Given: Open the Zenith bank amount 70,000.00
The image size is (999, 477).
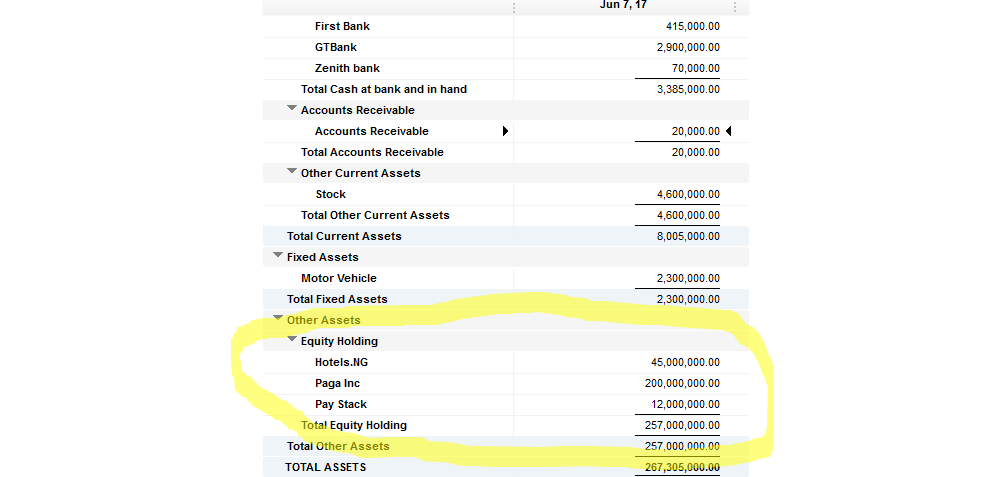Looking at the screenshot, I should 696,68.
